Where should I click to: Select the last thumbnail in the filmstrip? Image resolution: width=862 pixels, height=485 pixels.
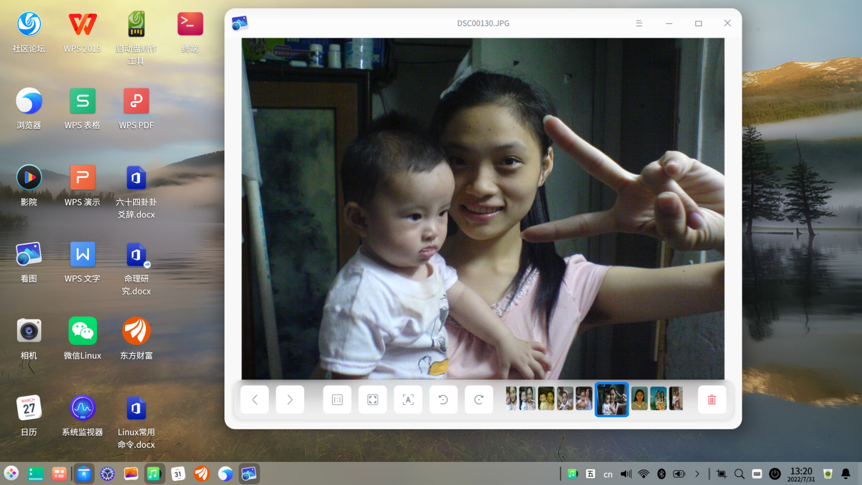coord(676,399)
